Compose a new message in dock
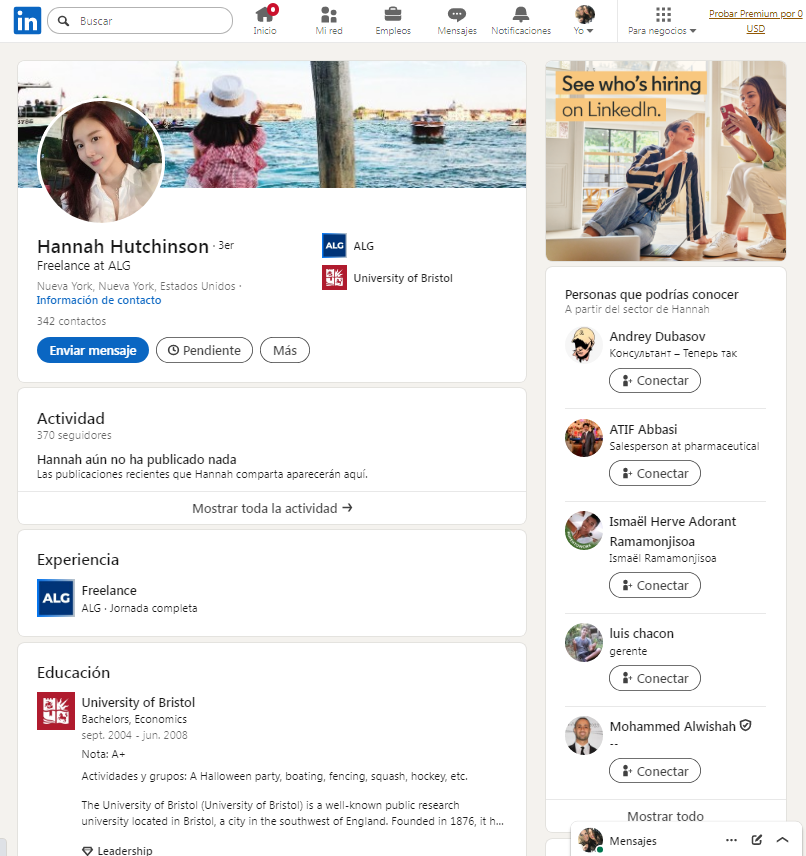The height and width of the screenshot is (856, 806). [757, 840]
